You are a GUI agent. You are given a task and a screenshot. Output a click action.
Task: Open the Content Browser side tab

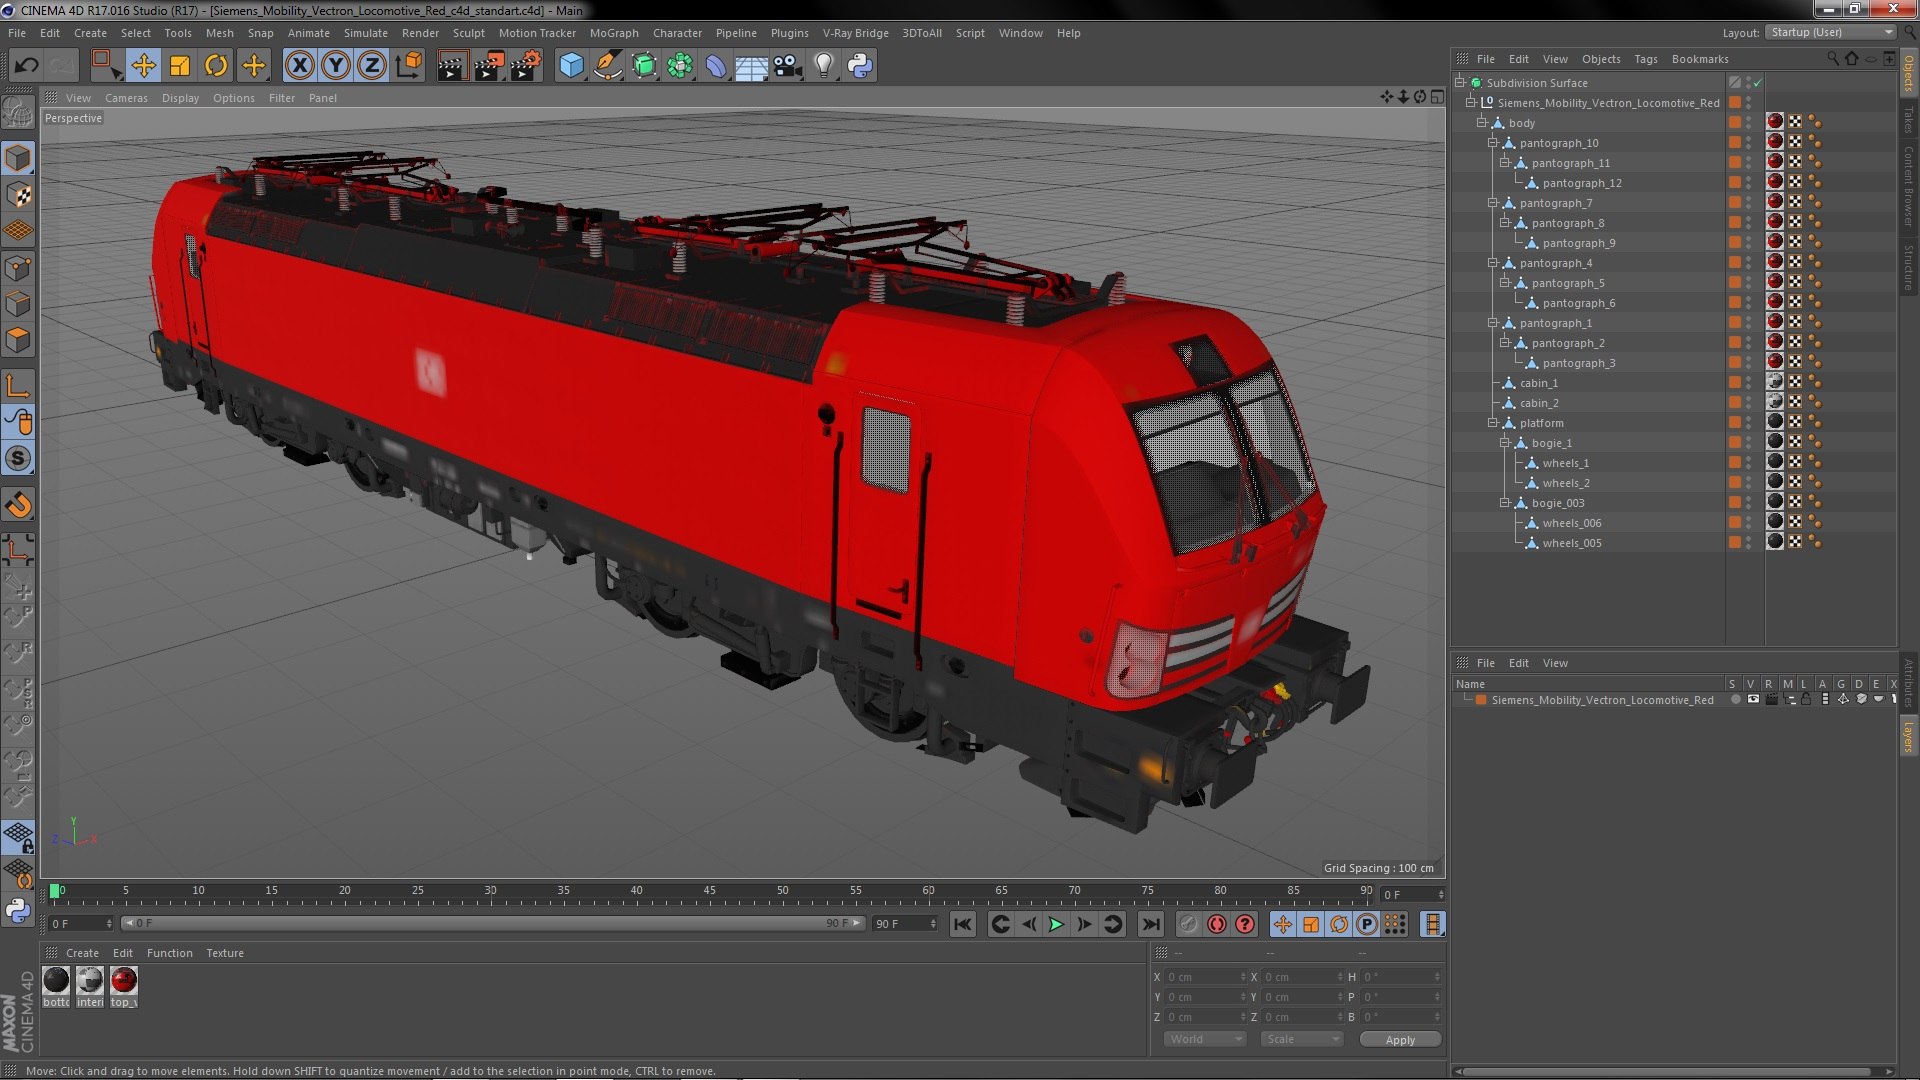point(1909,186)
